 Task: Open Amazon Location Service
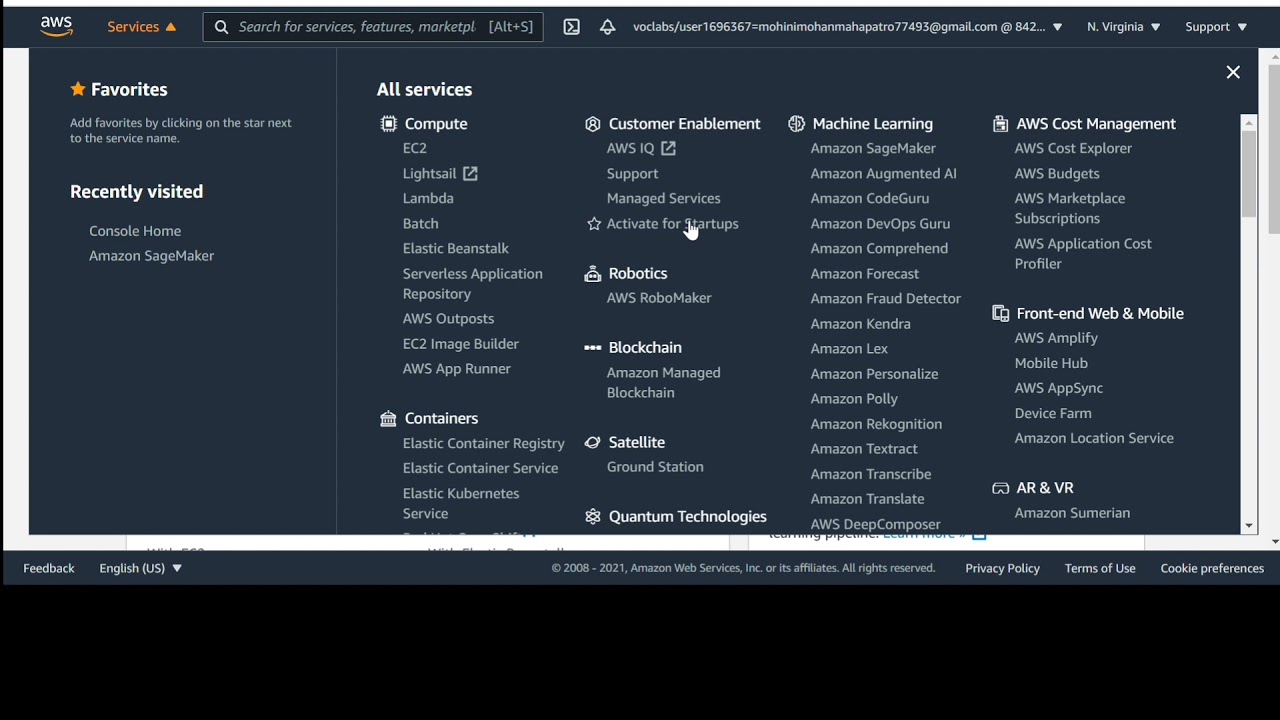tap(1094, 438)
